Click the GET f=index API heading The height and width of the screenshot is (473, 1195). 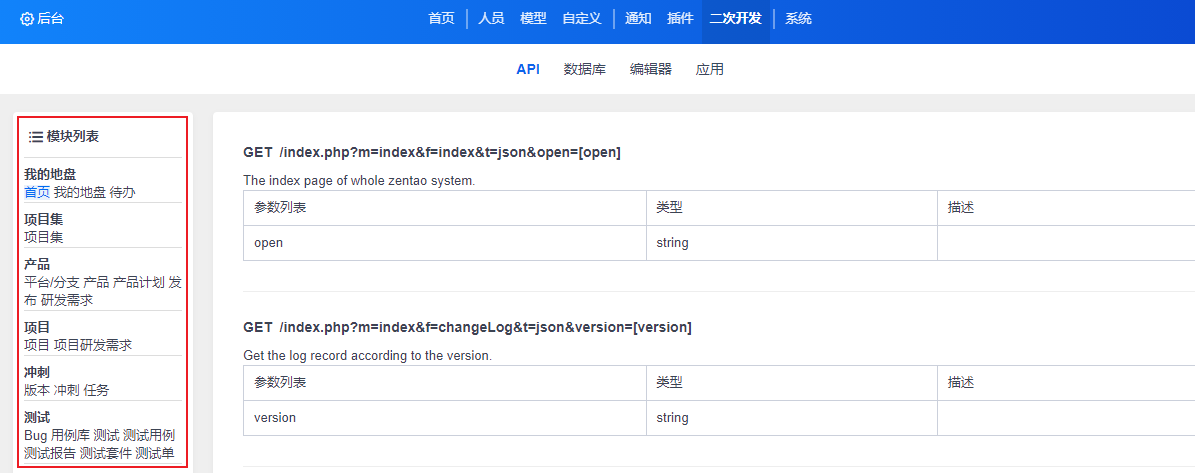click(432, 152)
